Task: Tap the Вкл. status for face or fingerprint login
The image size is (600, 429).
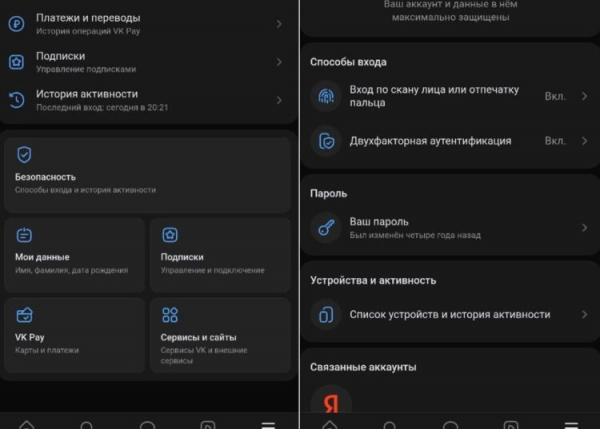Action: (x=555, y=96)
